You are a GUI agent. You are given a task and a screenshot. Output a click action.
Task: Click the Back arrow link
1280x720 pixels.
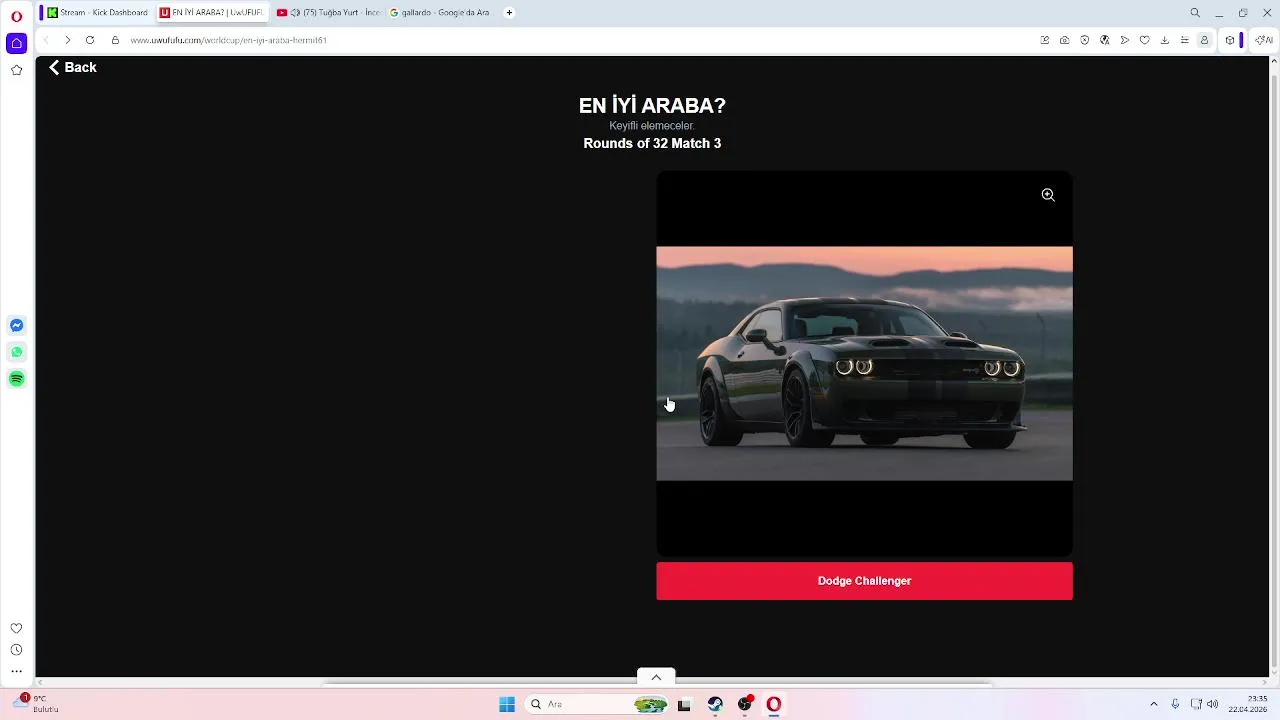pos(72,67)
